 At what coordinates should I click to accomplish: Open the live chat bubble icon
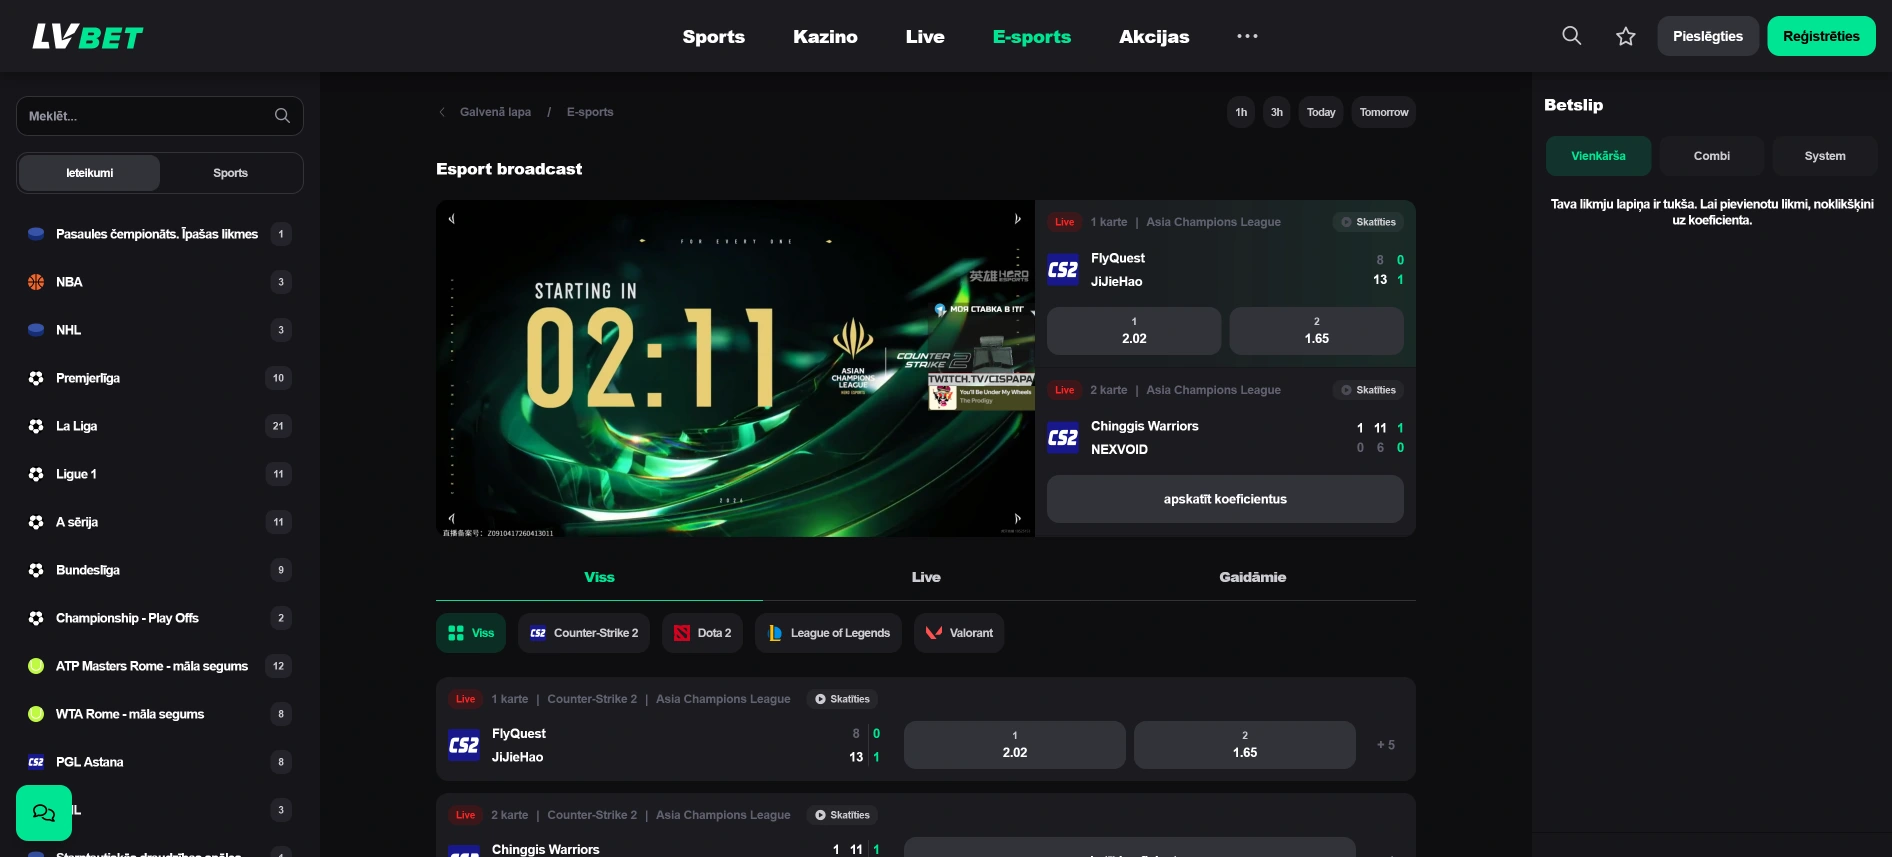[x=44, y=813]
